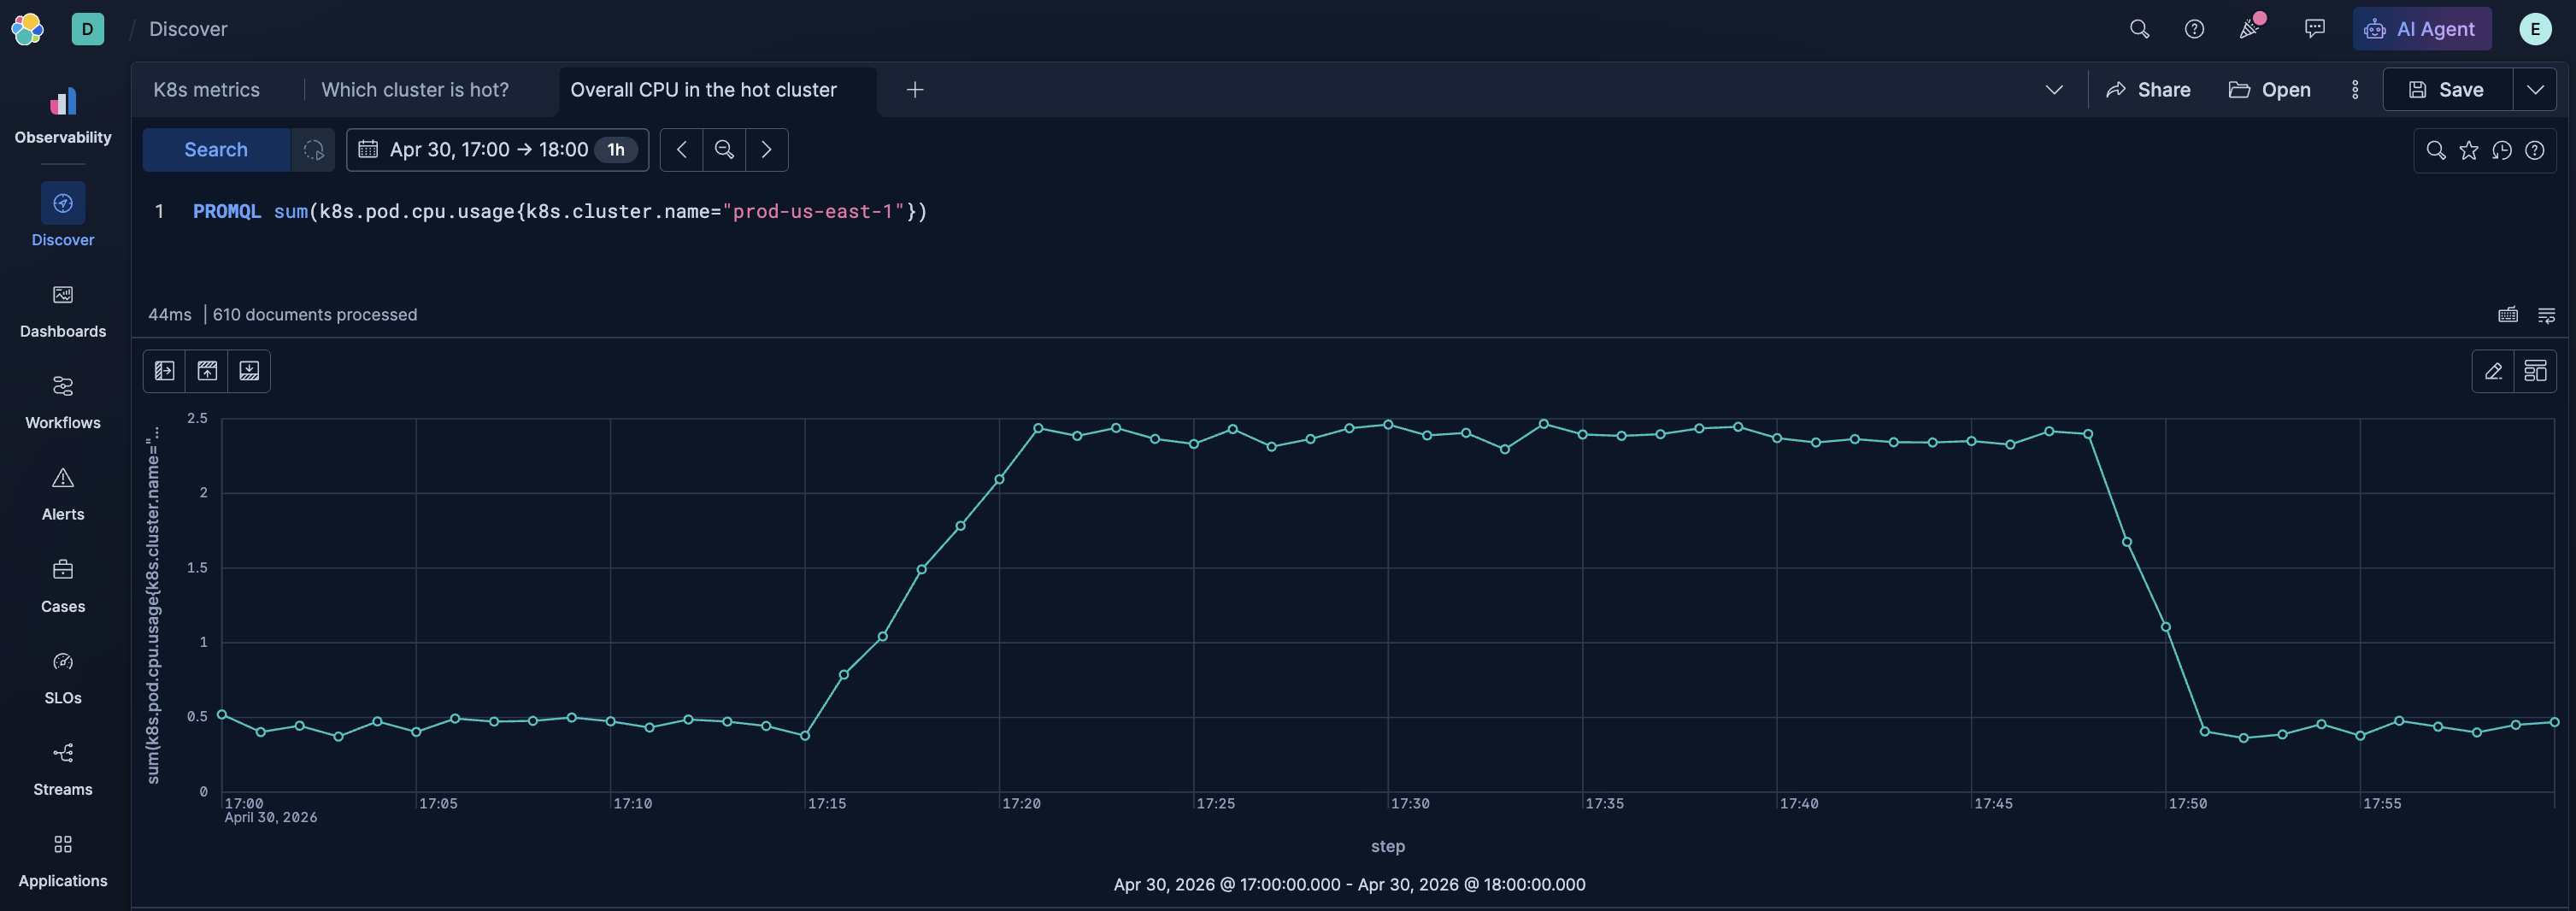Open the help menu in header
This screenshot has height=911, width=2576.
pos(2194,29)
